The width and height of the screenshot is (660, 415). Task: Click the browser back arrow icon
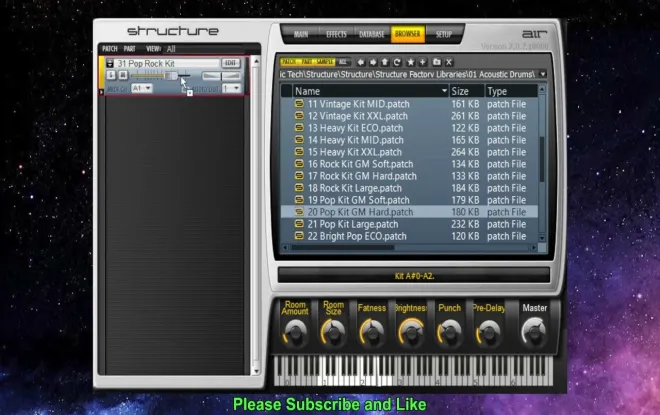(361, 62)
